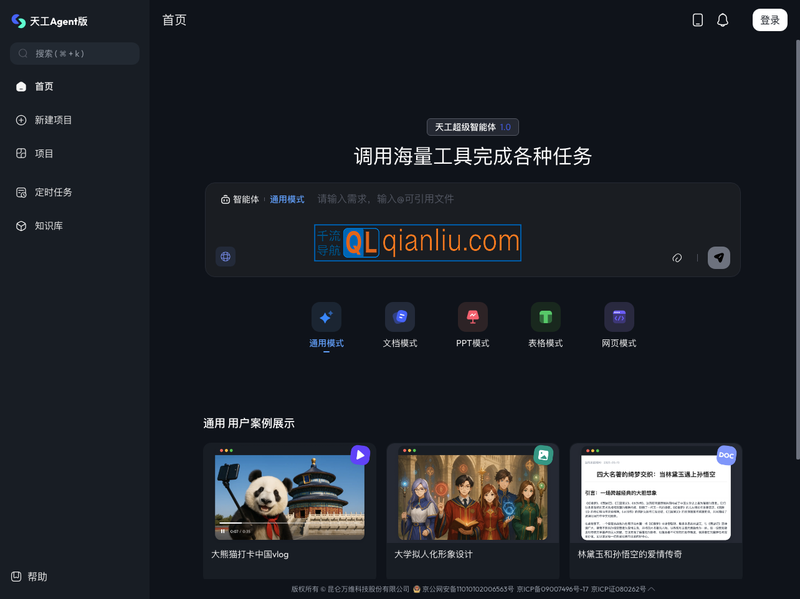Open 知识库 from the sidebar
Screen dimensions: 800x599
45,225
